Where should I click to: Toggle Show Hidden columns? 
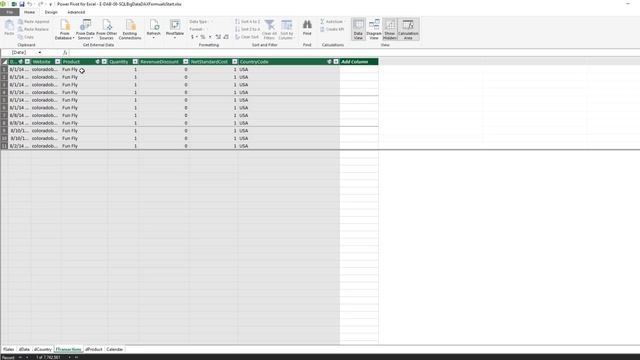pos(390,29)
